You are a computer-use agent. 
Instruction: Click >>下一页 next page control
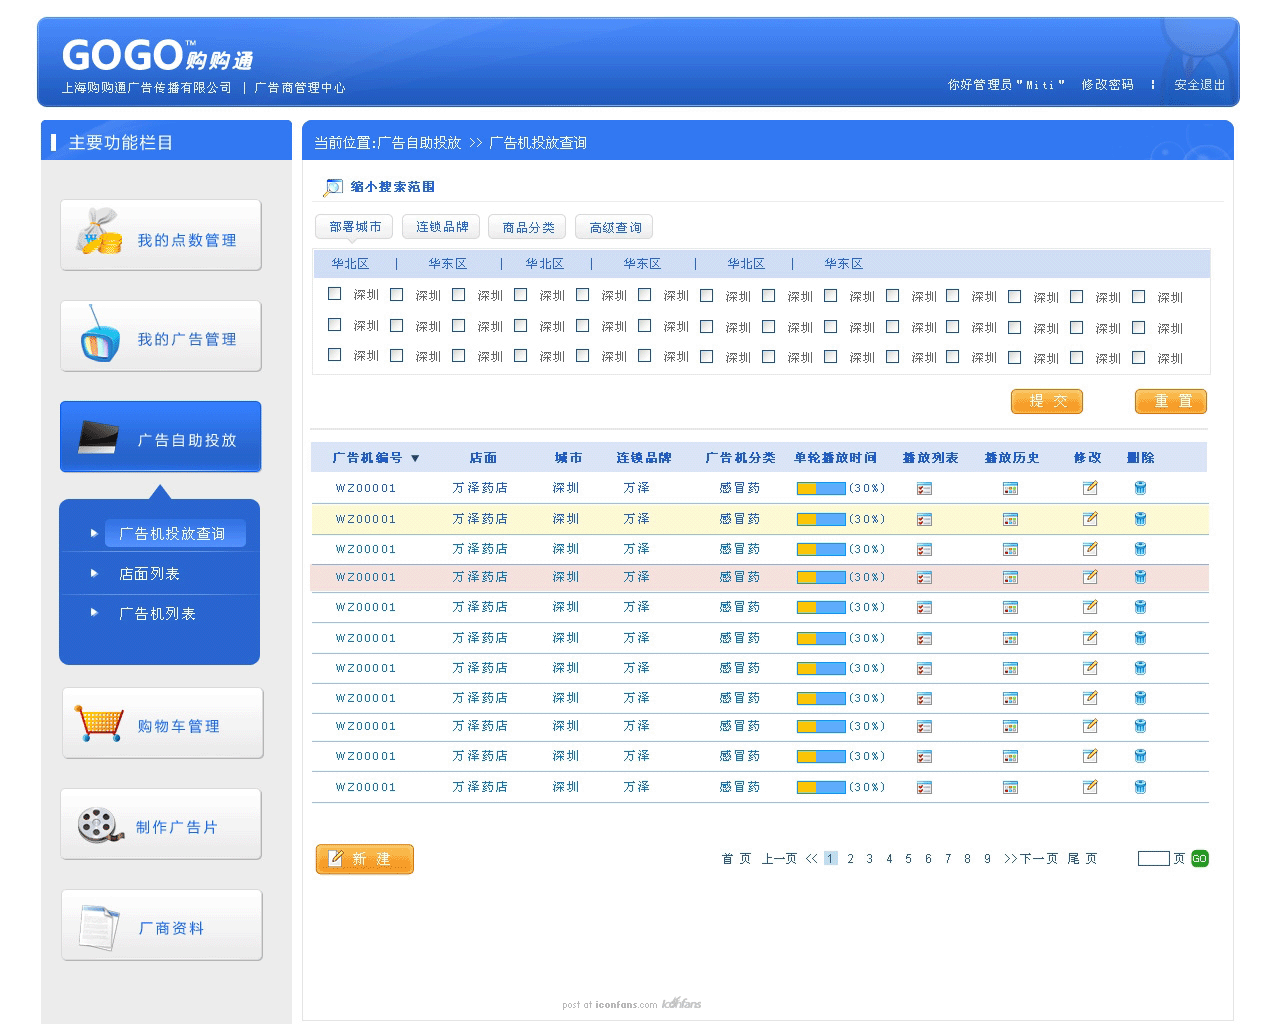(1031, 859)
